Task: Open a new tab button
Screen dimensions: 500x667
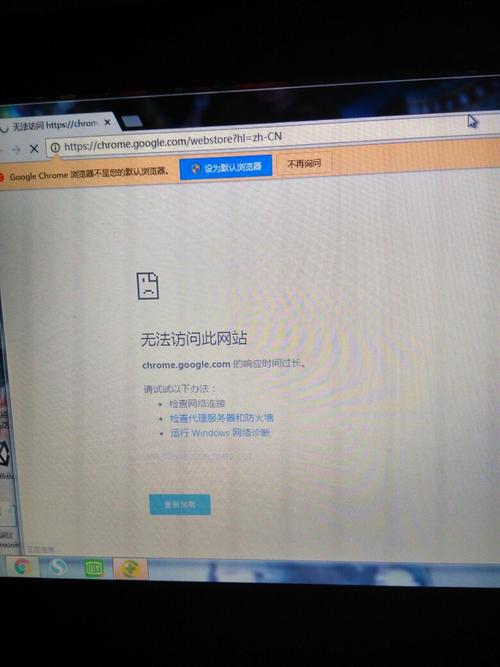Action: [x=133, y=122]
